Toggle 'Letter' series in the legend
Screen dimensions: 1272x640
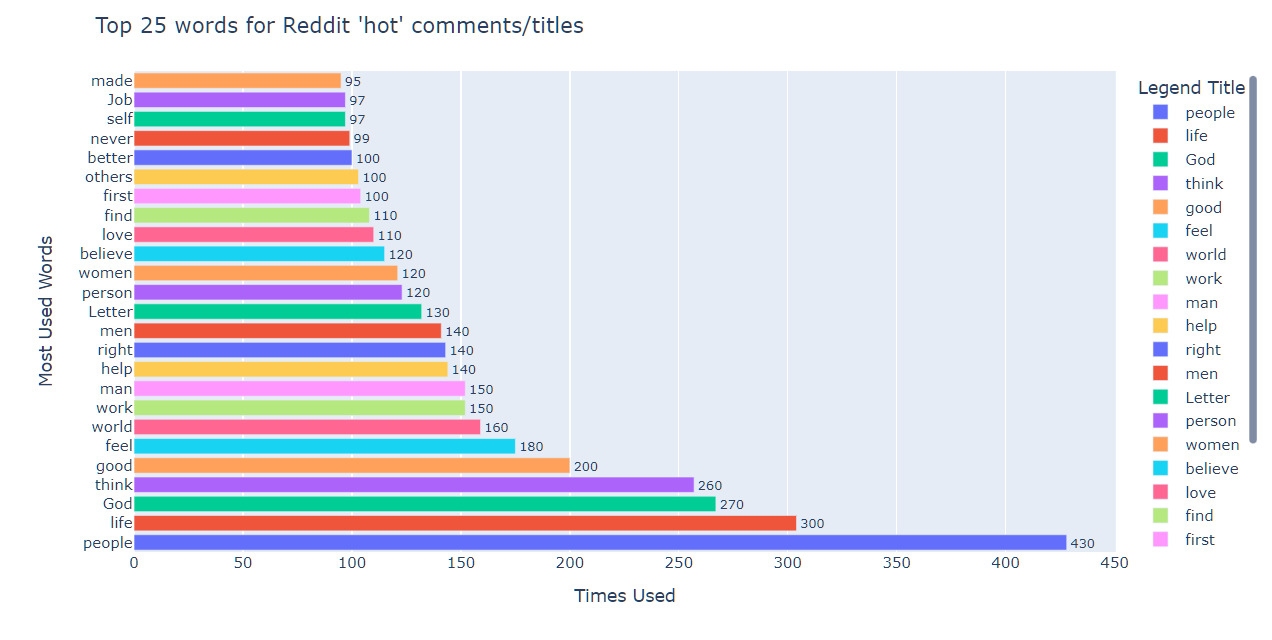(1207, 398)
